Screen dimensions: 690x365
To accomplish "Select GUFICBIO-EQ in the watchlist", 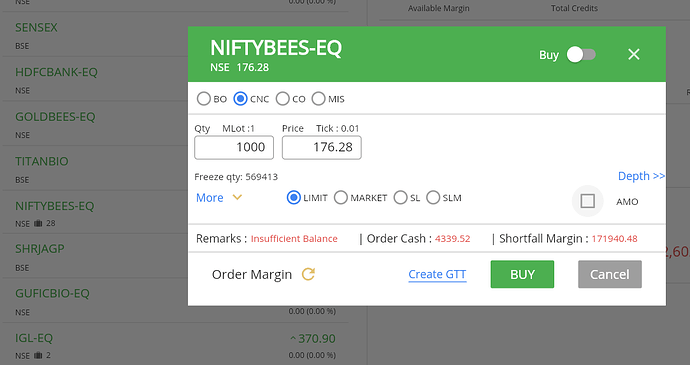I will click(52, 293).
